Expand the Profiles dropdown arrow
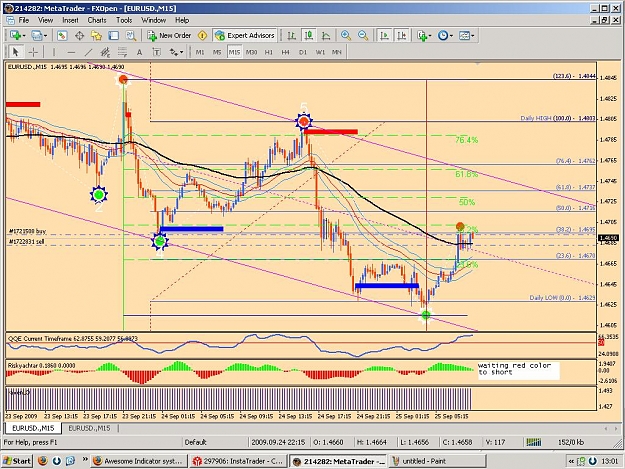 coord(45,35)
